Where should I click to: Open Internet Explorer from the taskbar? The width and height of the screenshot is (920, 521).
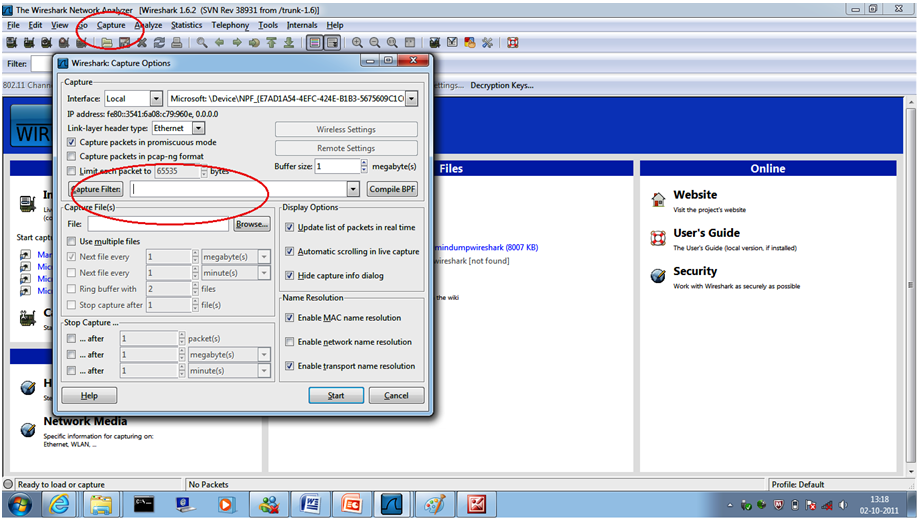60,505
